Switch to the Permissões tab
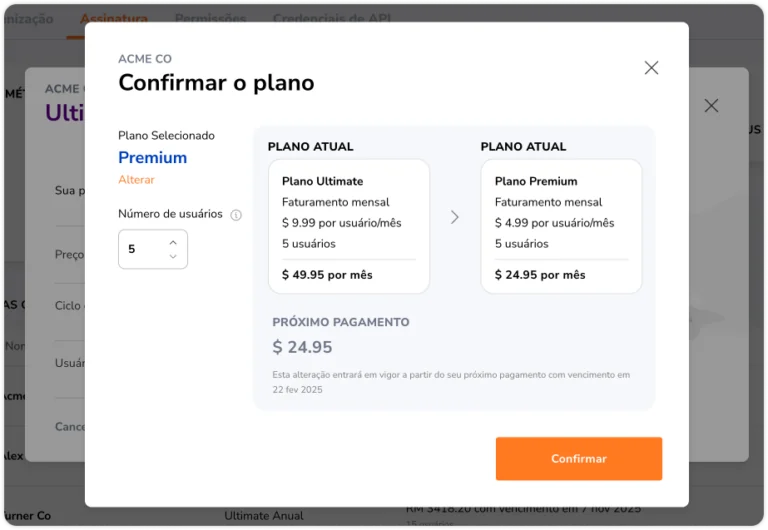Screen dimensions: 768x530 211,19
